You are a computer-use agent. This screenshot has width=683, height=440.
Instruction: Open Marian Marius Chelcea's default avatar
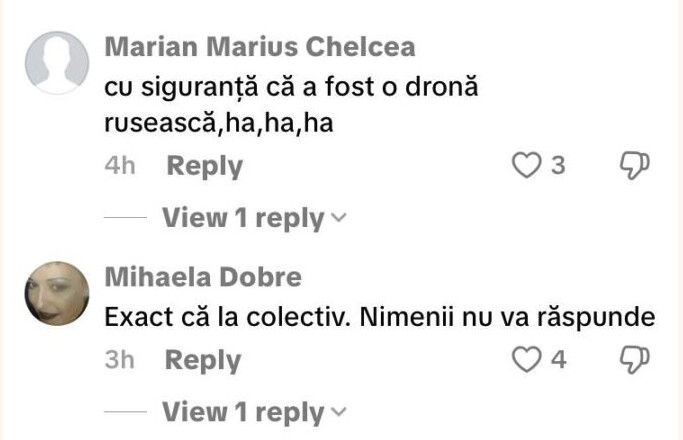[56, 63]
